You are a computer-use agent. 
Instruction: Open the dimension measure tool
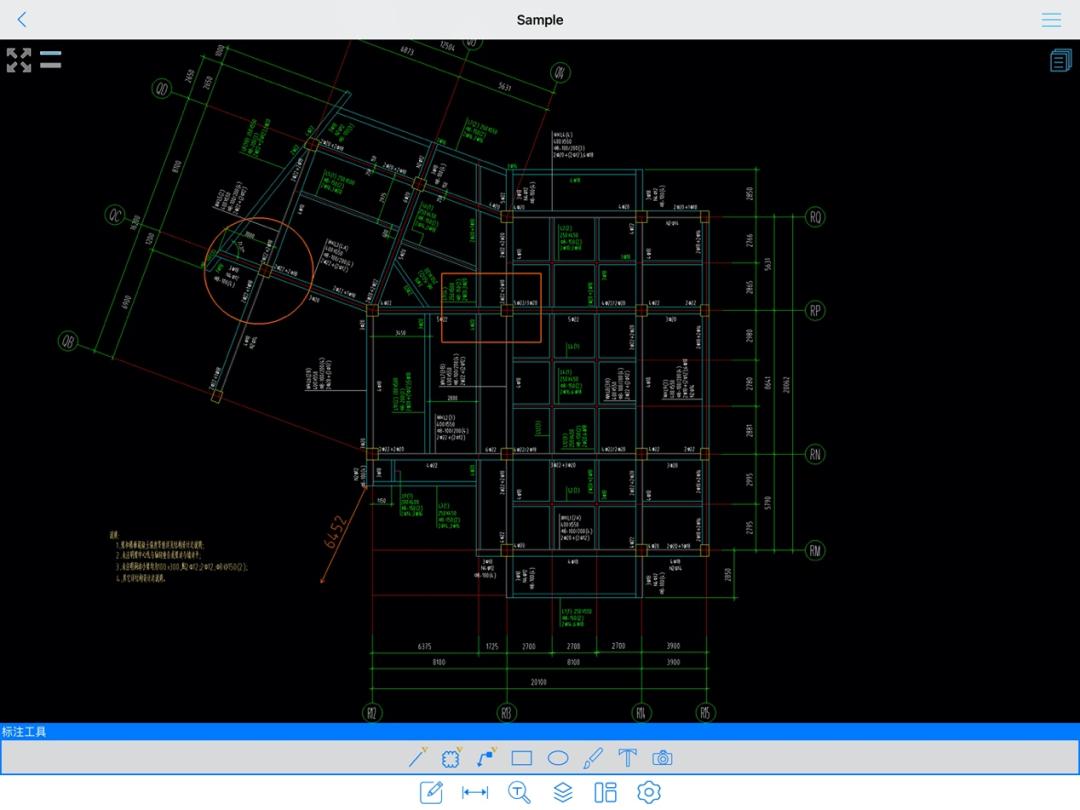click(475, 793)
